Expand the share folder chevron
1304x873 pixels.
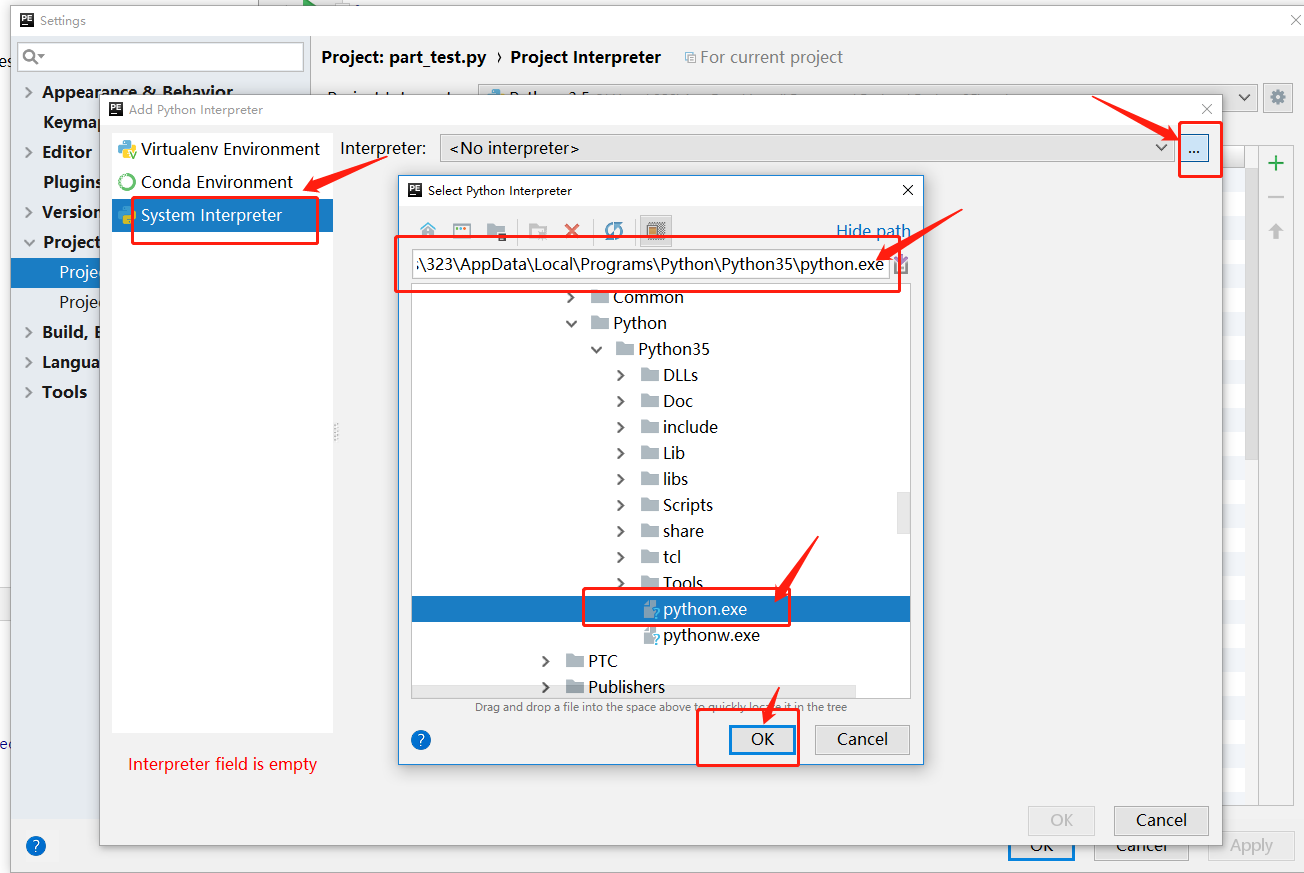[x=621, y=531]
